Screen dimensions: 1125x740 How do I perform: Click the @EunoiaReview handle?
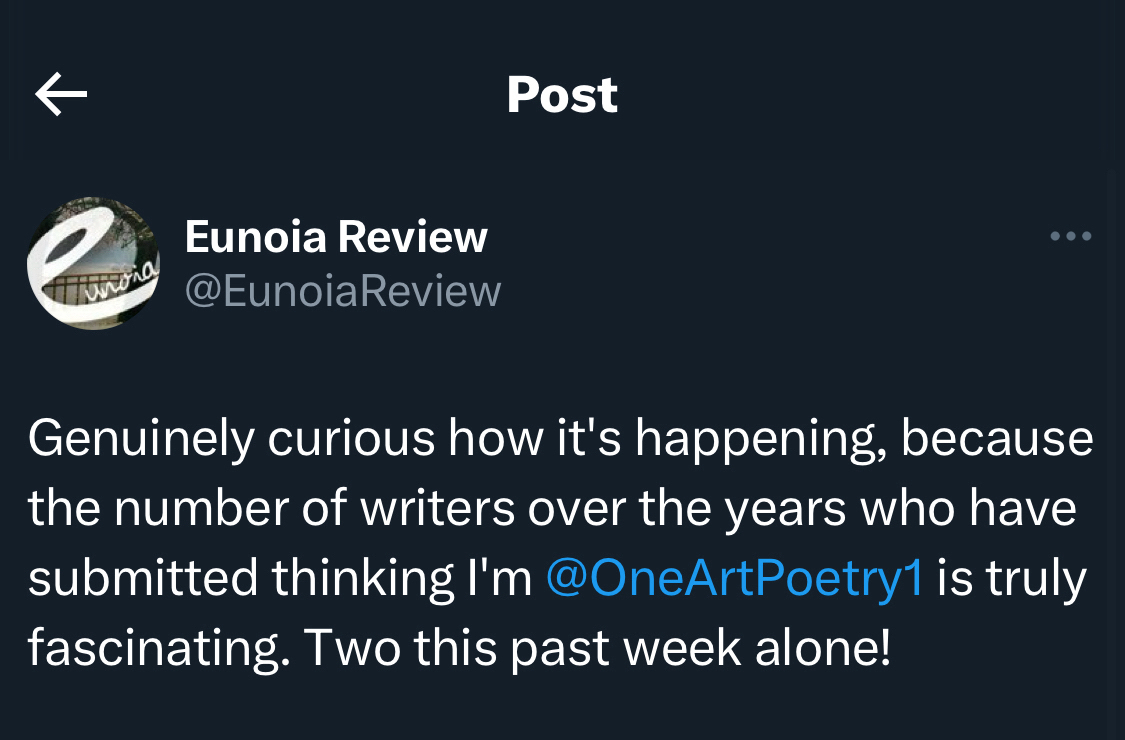(343, 291)
